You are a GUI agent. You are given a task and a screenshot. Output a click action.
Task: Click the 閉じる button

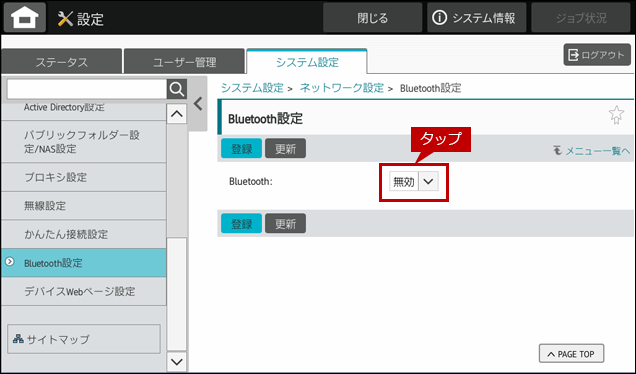click(x=372, y=18)
